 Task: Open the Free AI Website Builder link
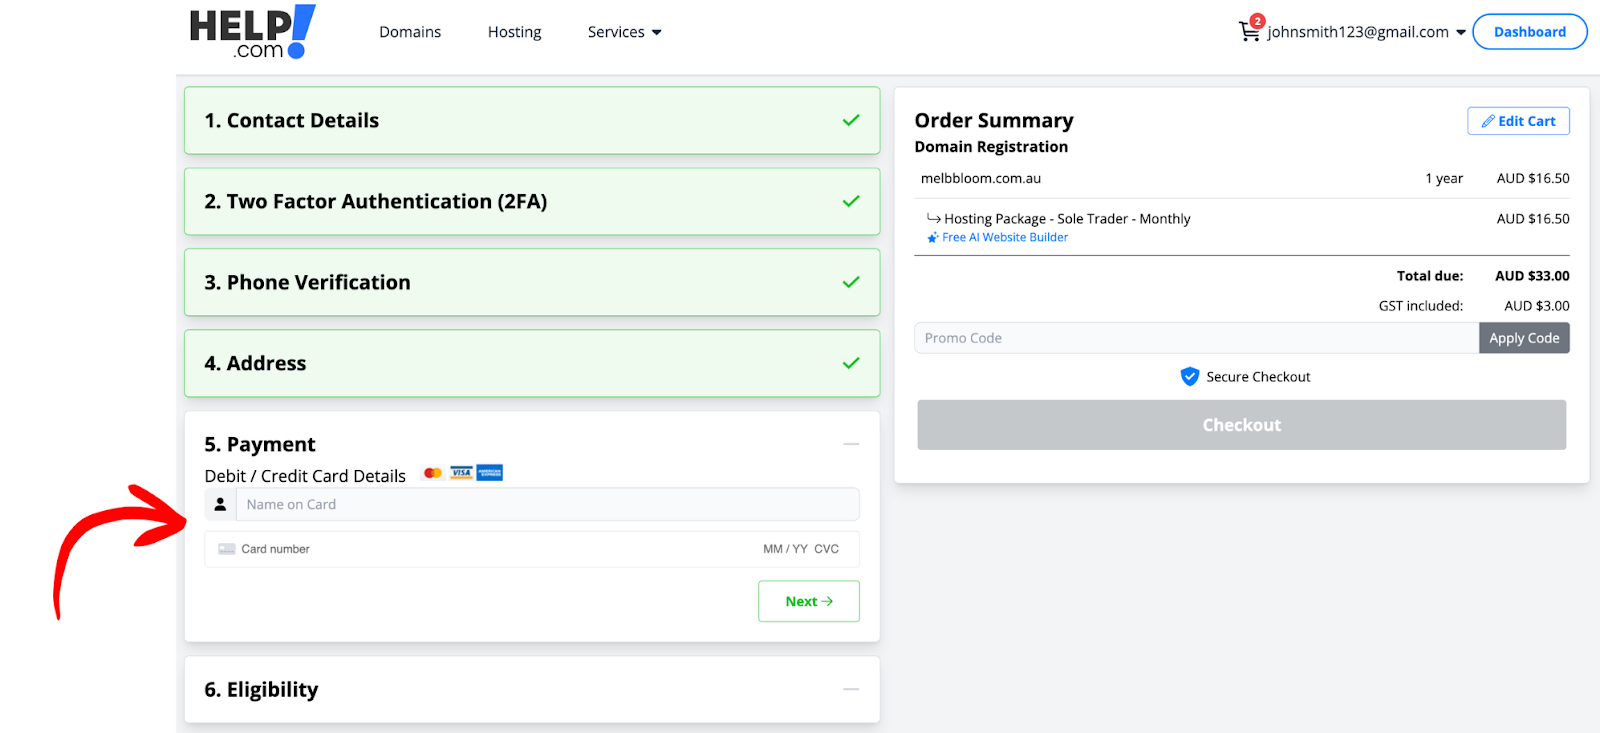coord(1004,238)
